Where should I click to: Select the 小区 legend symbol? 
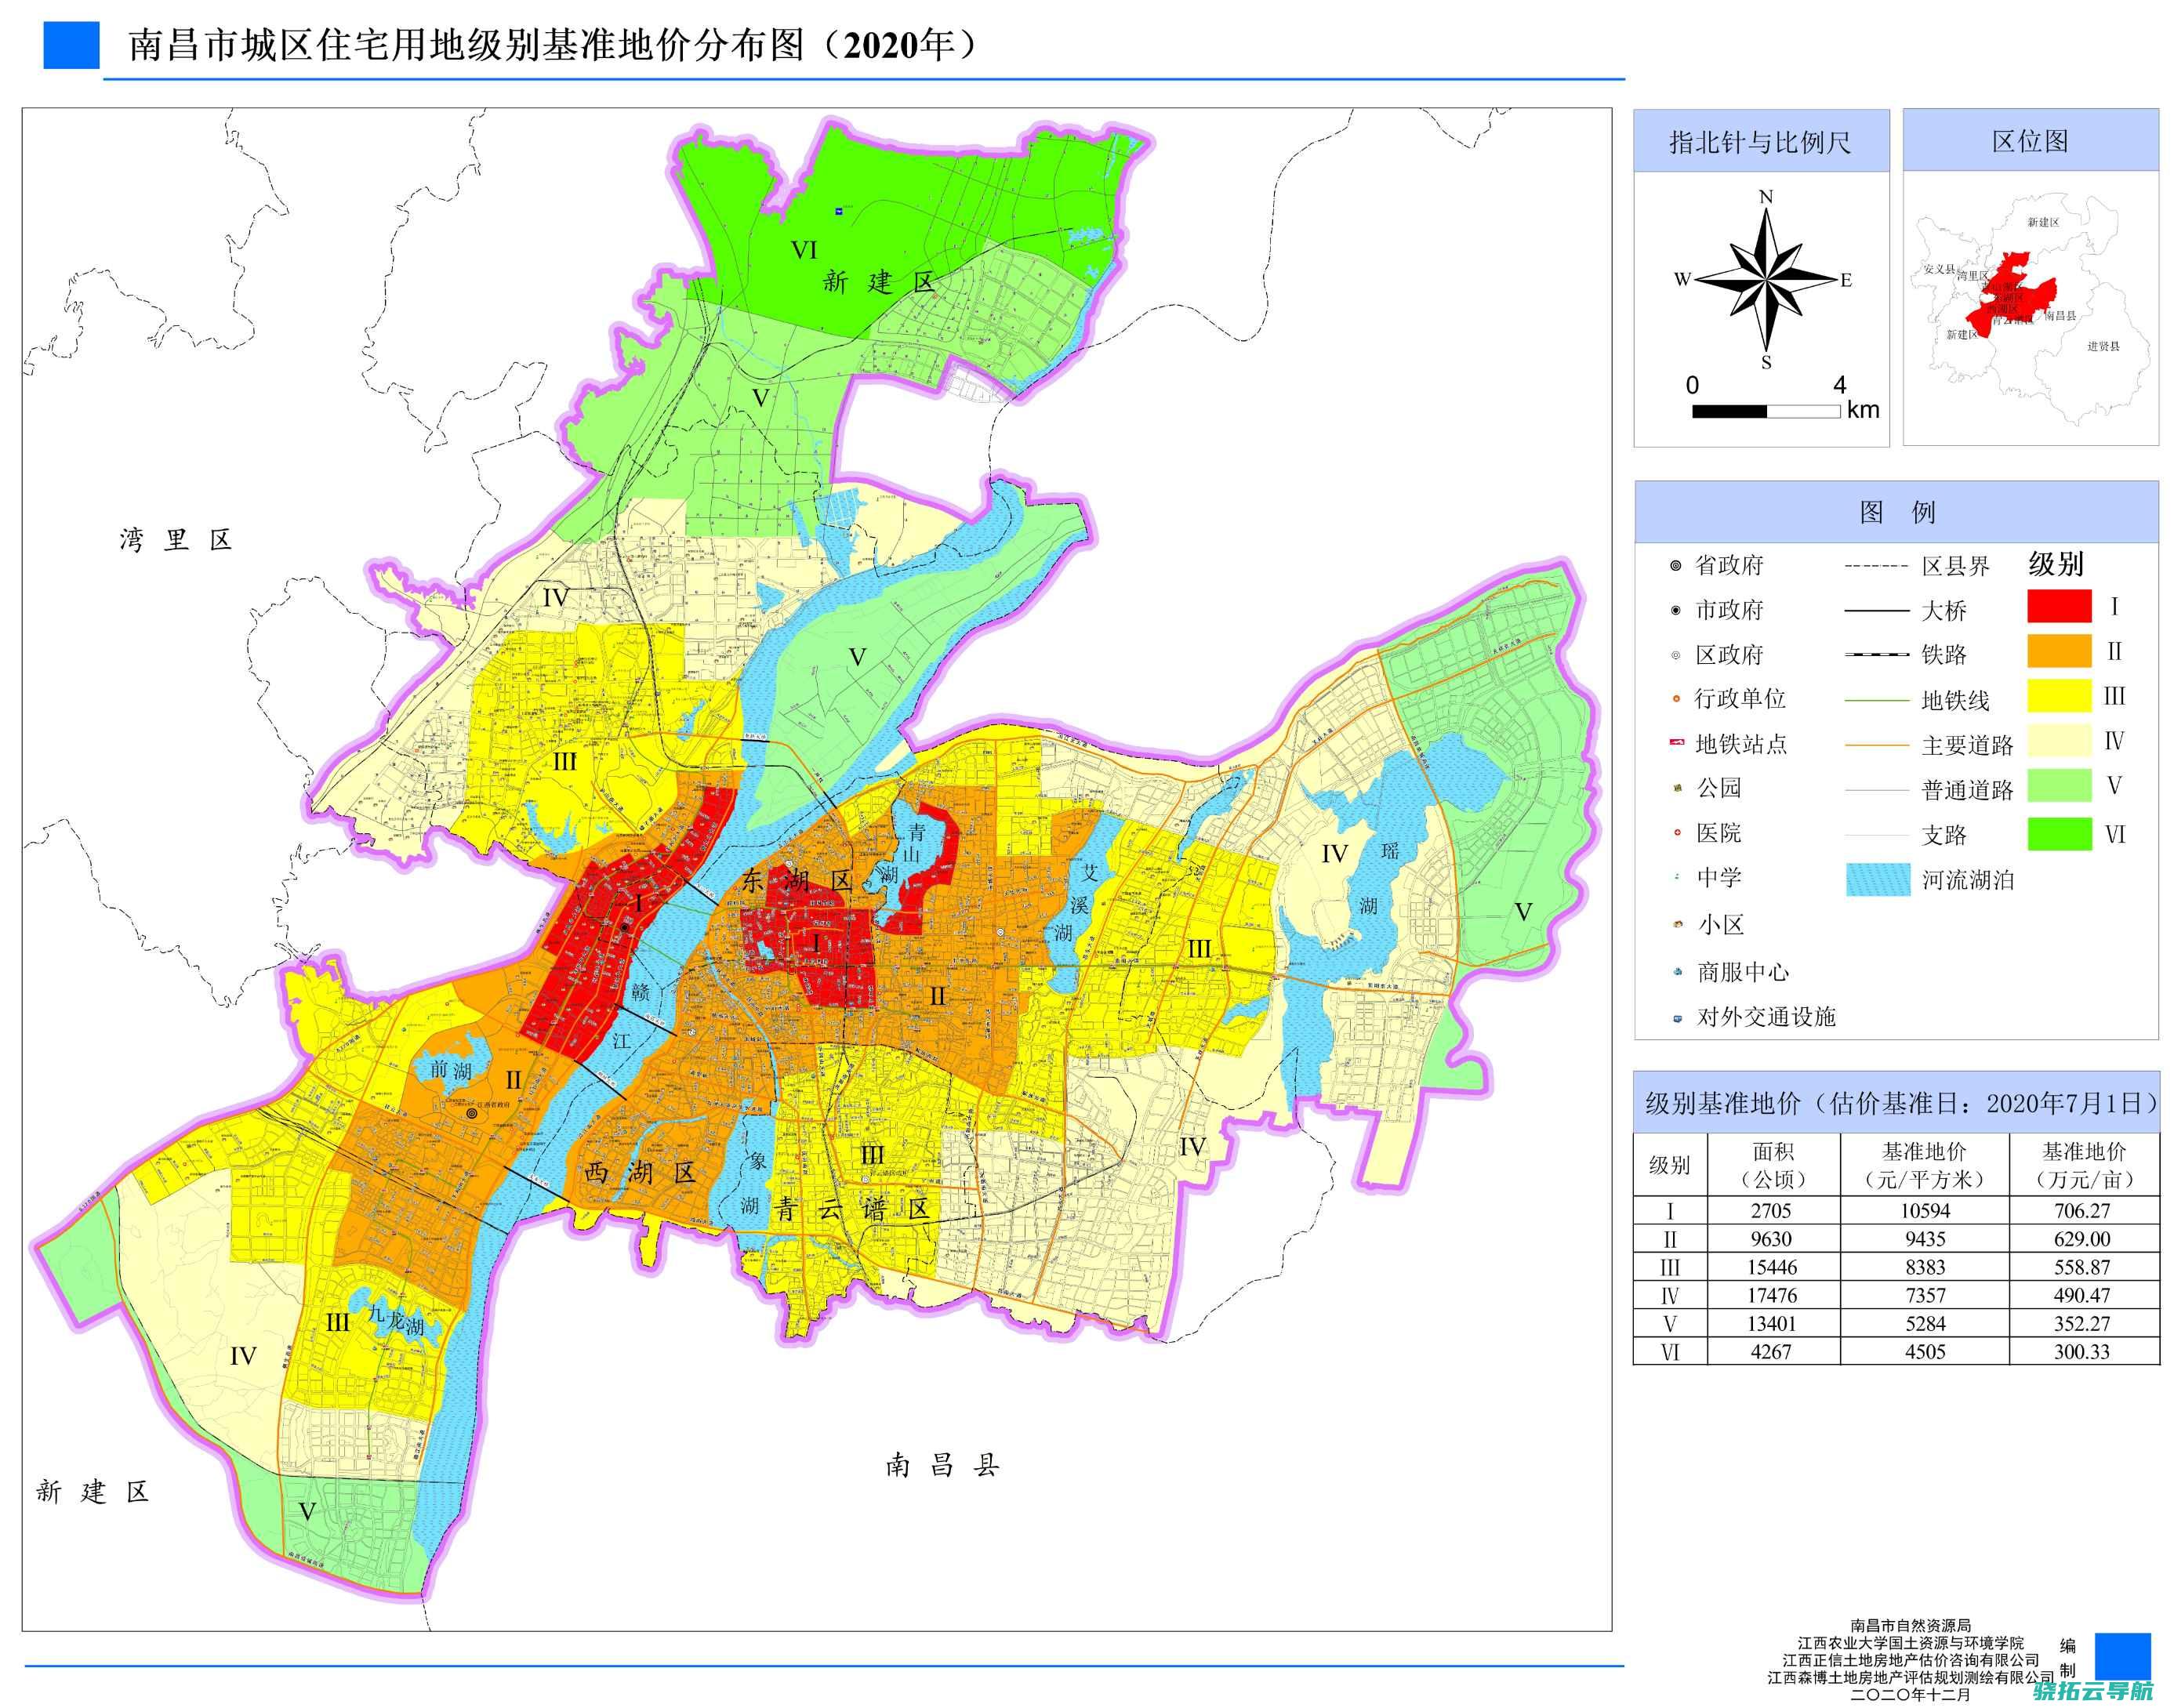[1676, 924]
